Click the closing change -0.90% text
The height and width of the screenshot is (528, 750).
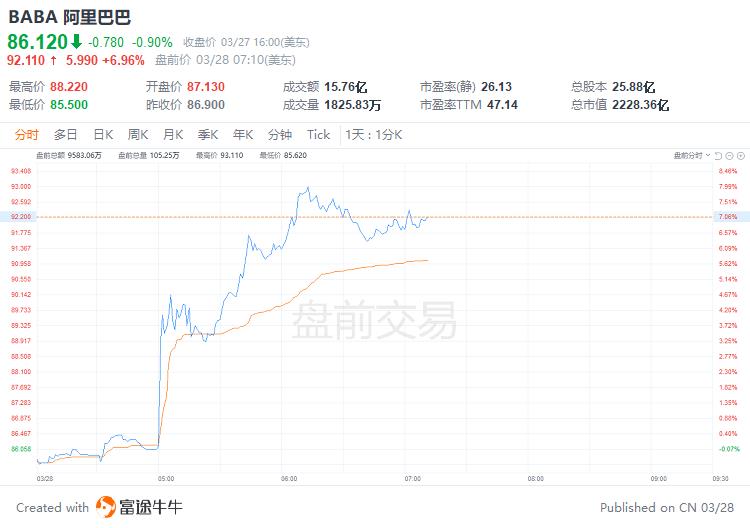pyautogui.click(x=152, y=42)
